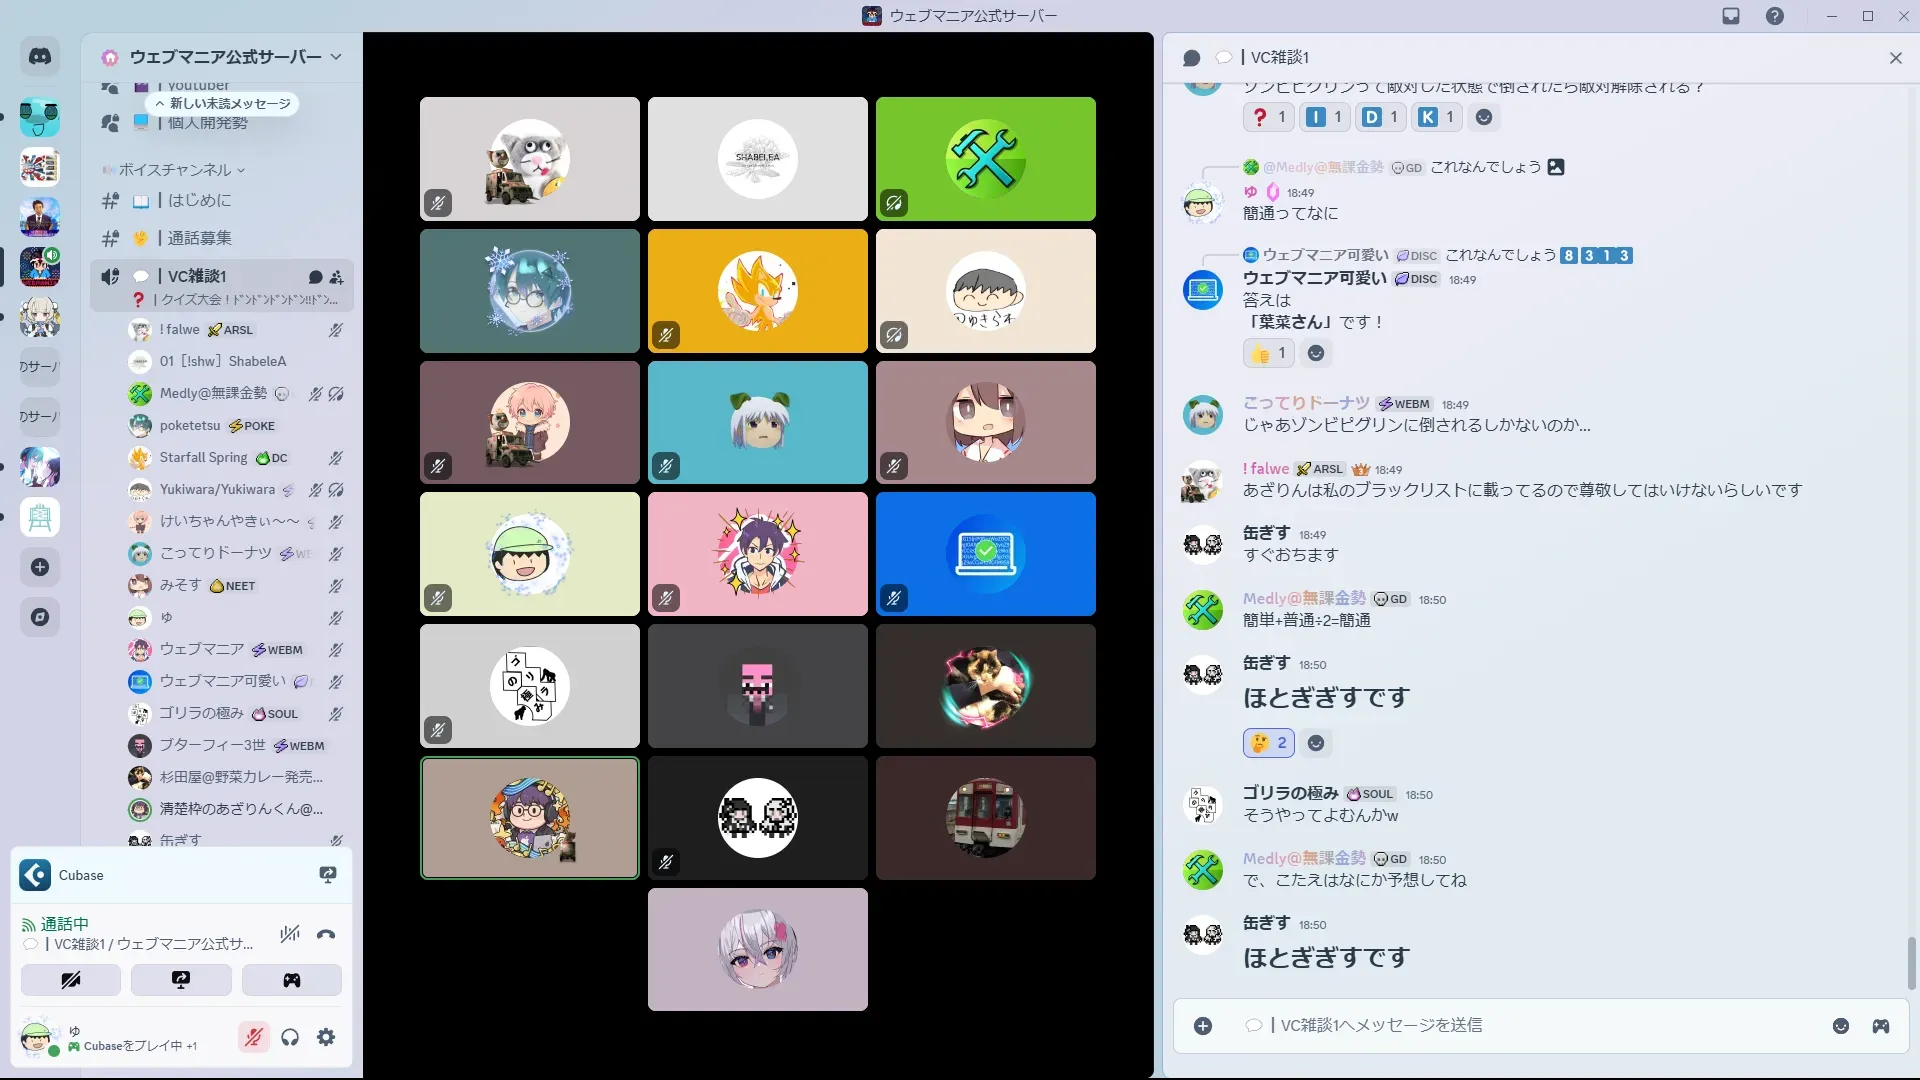Screen dimensions: 1920x1080
Task: Open the ウェブマニア公式サーバー server dropdown
Action: pos(225,57)
